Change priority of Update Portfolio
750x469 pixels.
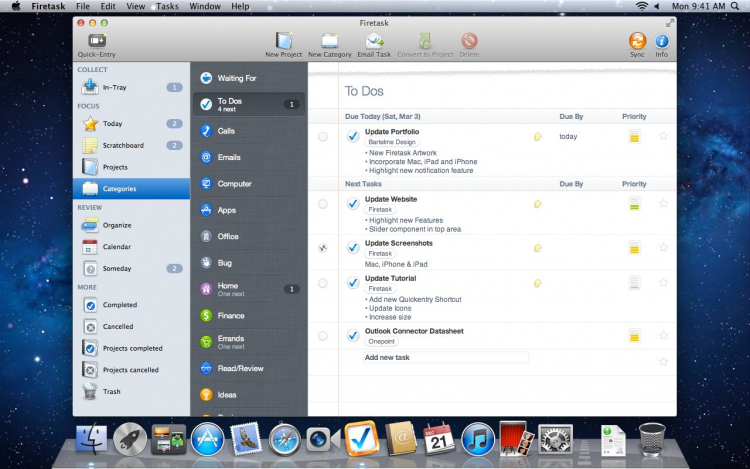pos(634,137)
